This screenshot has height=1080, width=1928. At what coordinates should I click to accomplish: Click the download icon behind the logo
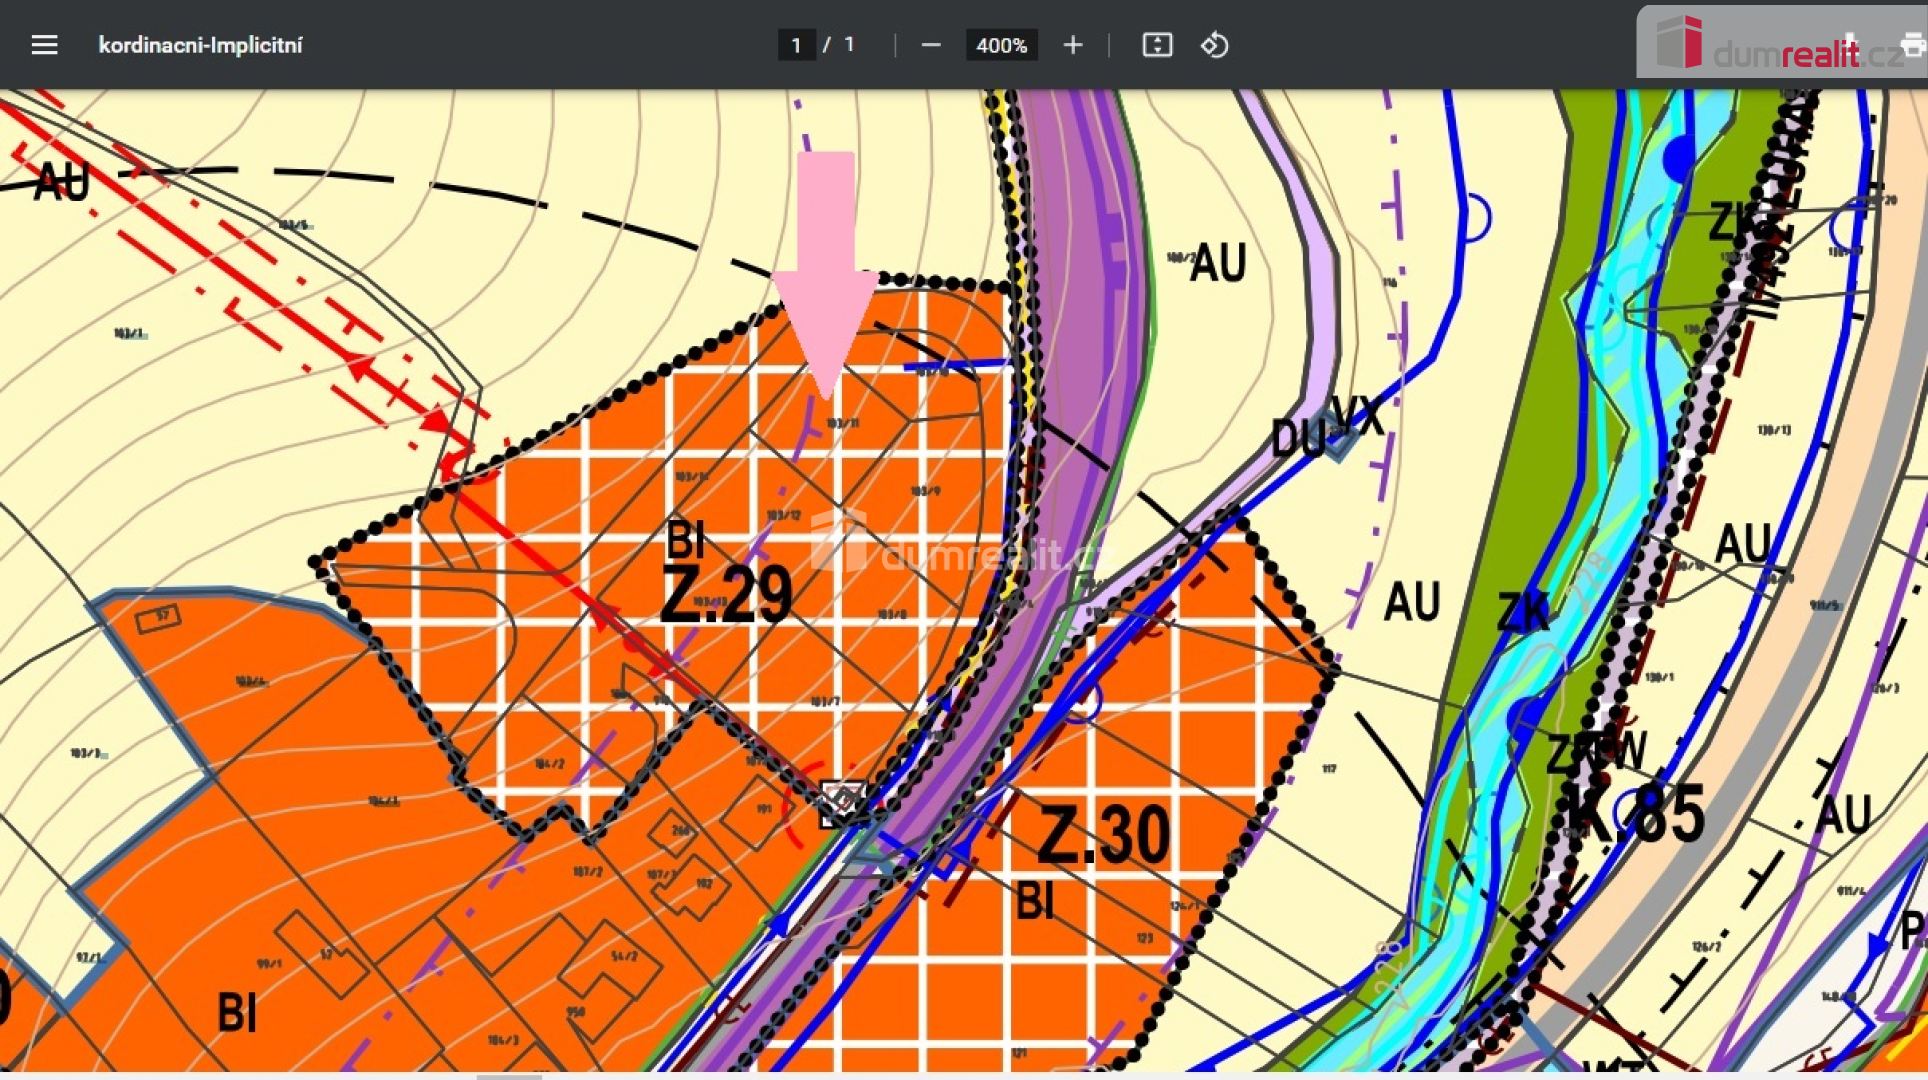1849,45
